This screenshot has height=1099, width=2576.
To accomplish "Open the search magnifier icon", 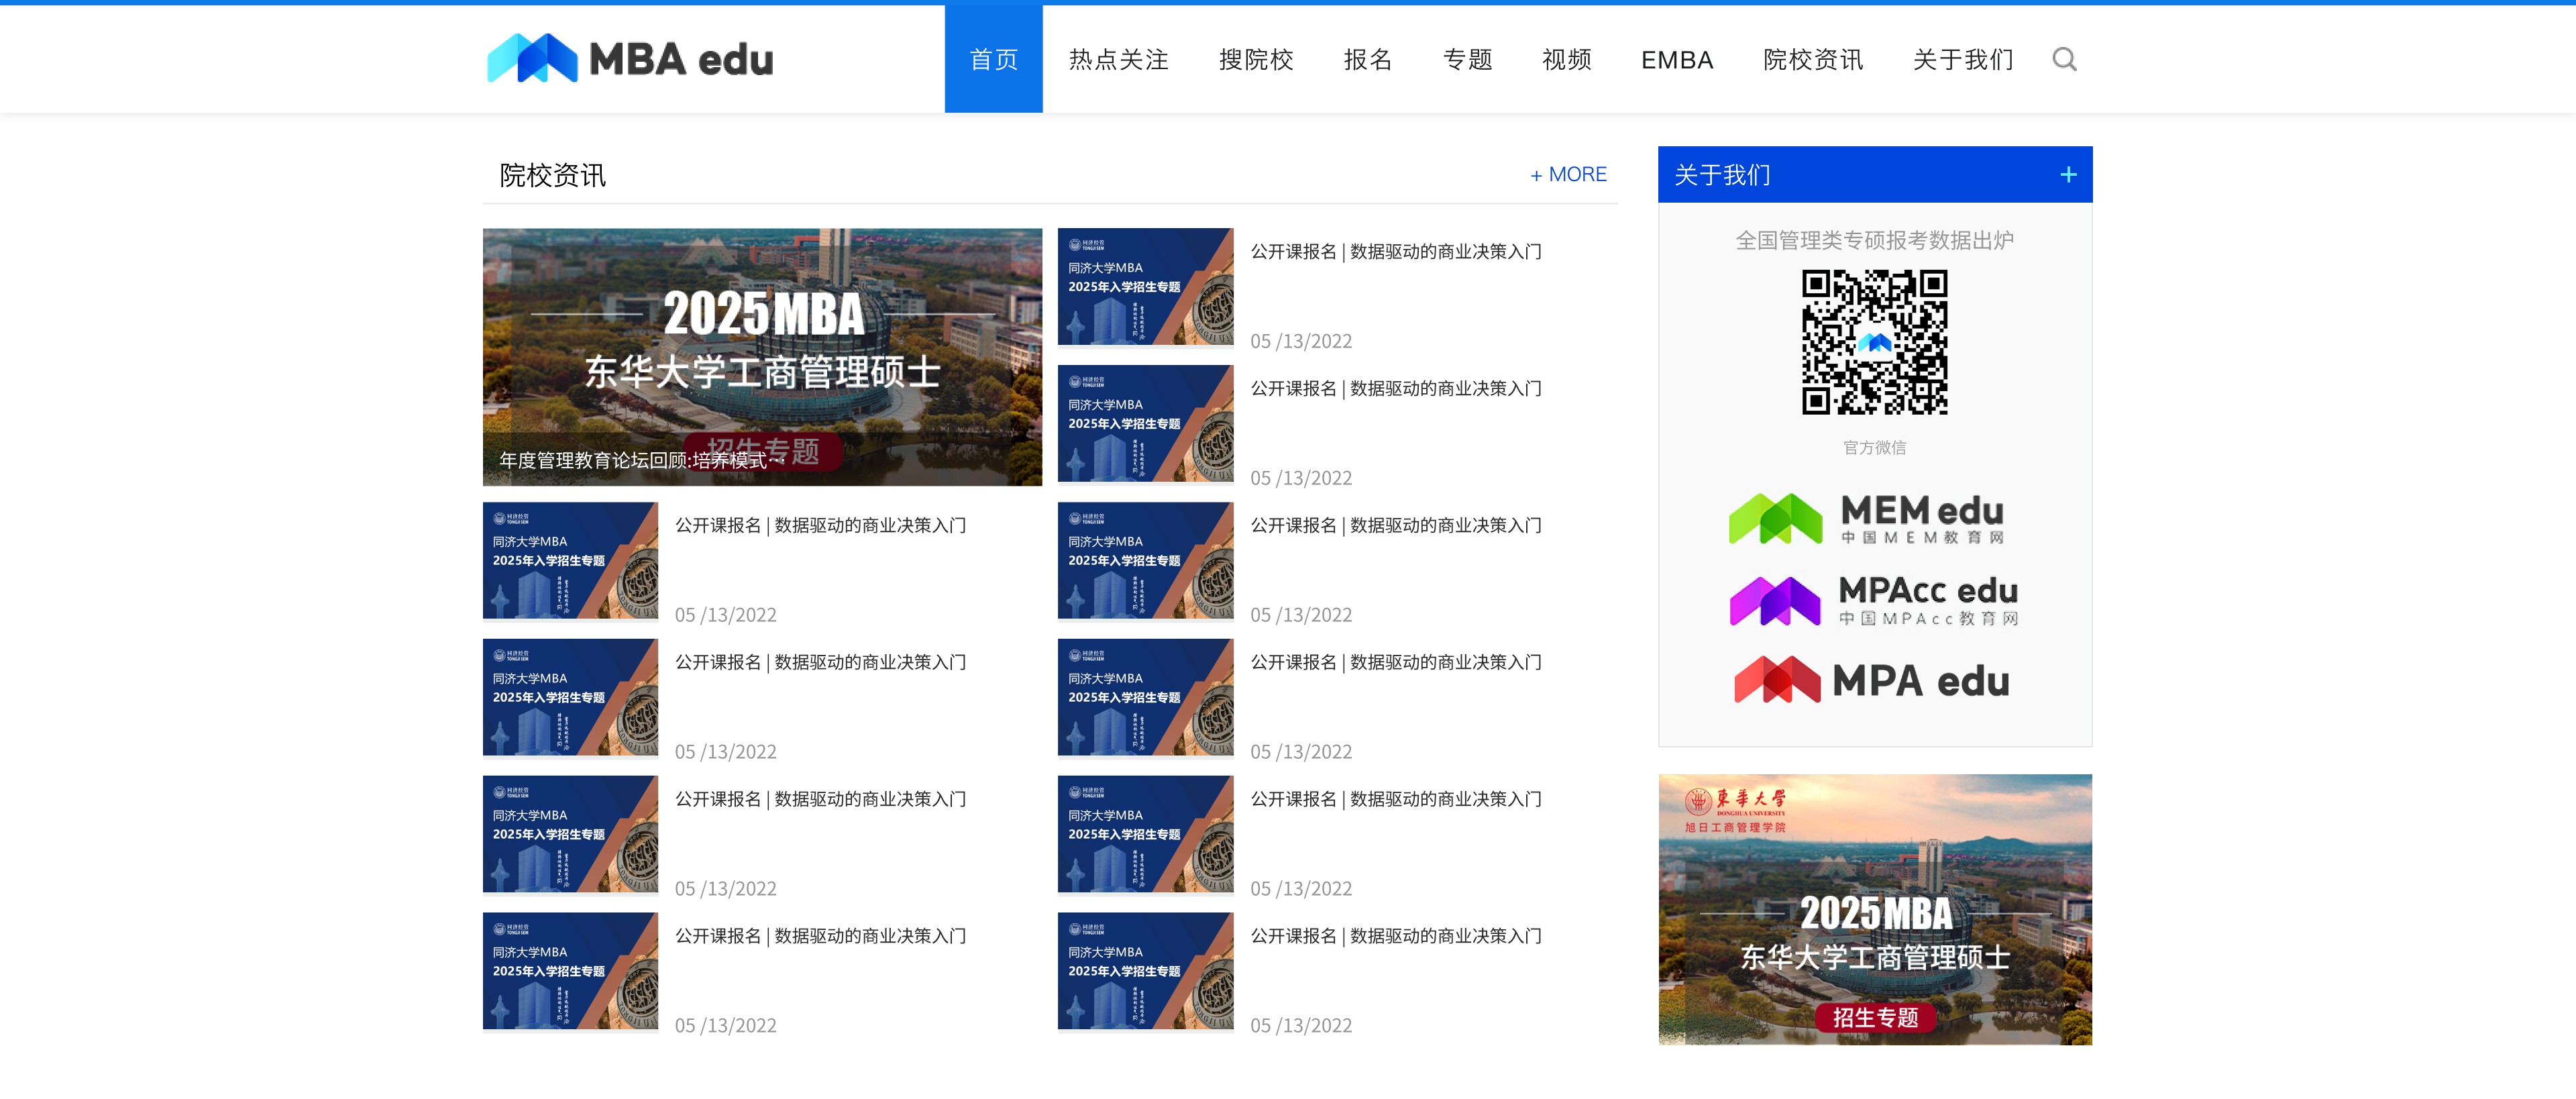I will pyautogui.click(x=2064, y=59).
